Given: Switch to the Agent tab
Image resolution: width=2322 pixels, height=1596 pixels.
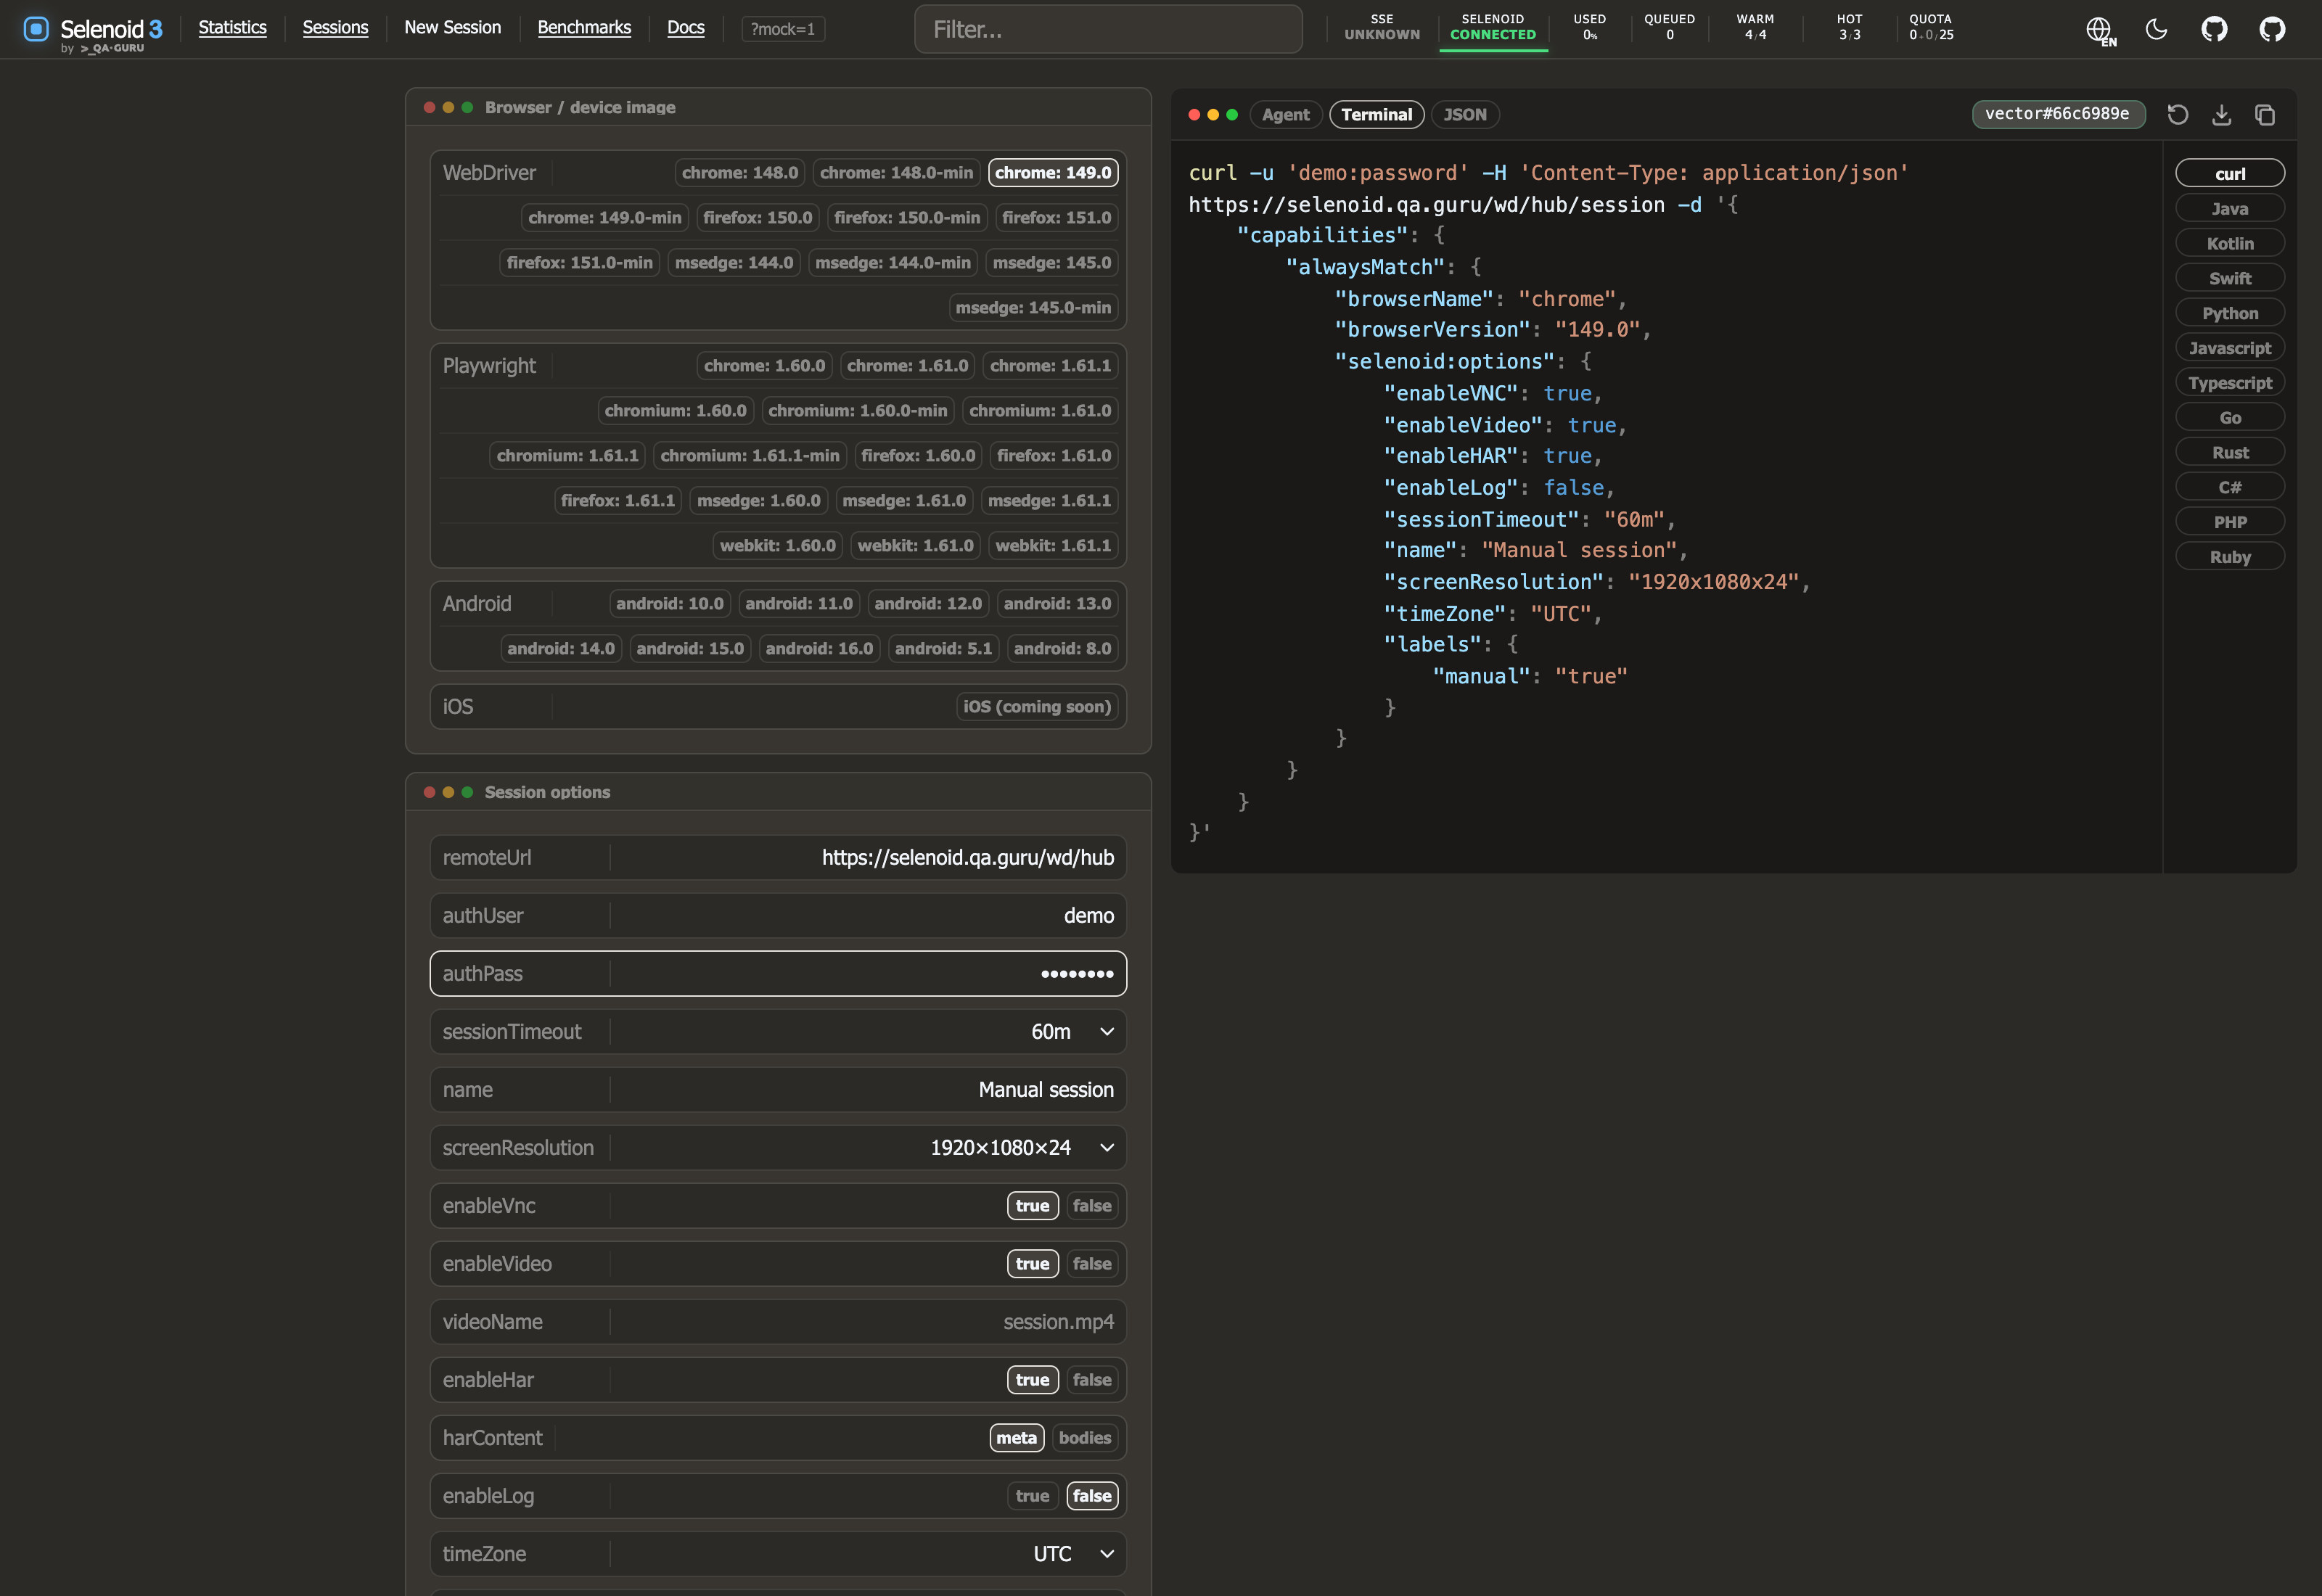Looking at the screenshot, I should pos(1285,115).
